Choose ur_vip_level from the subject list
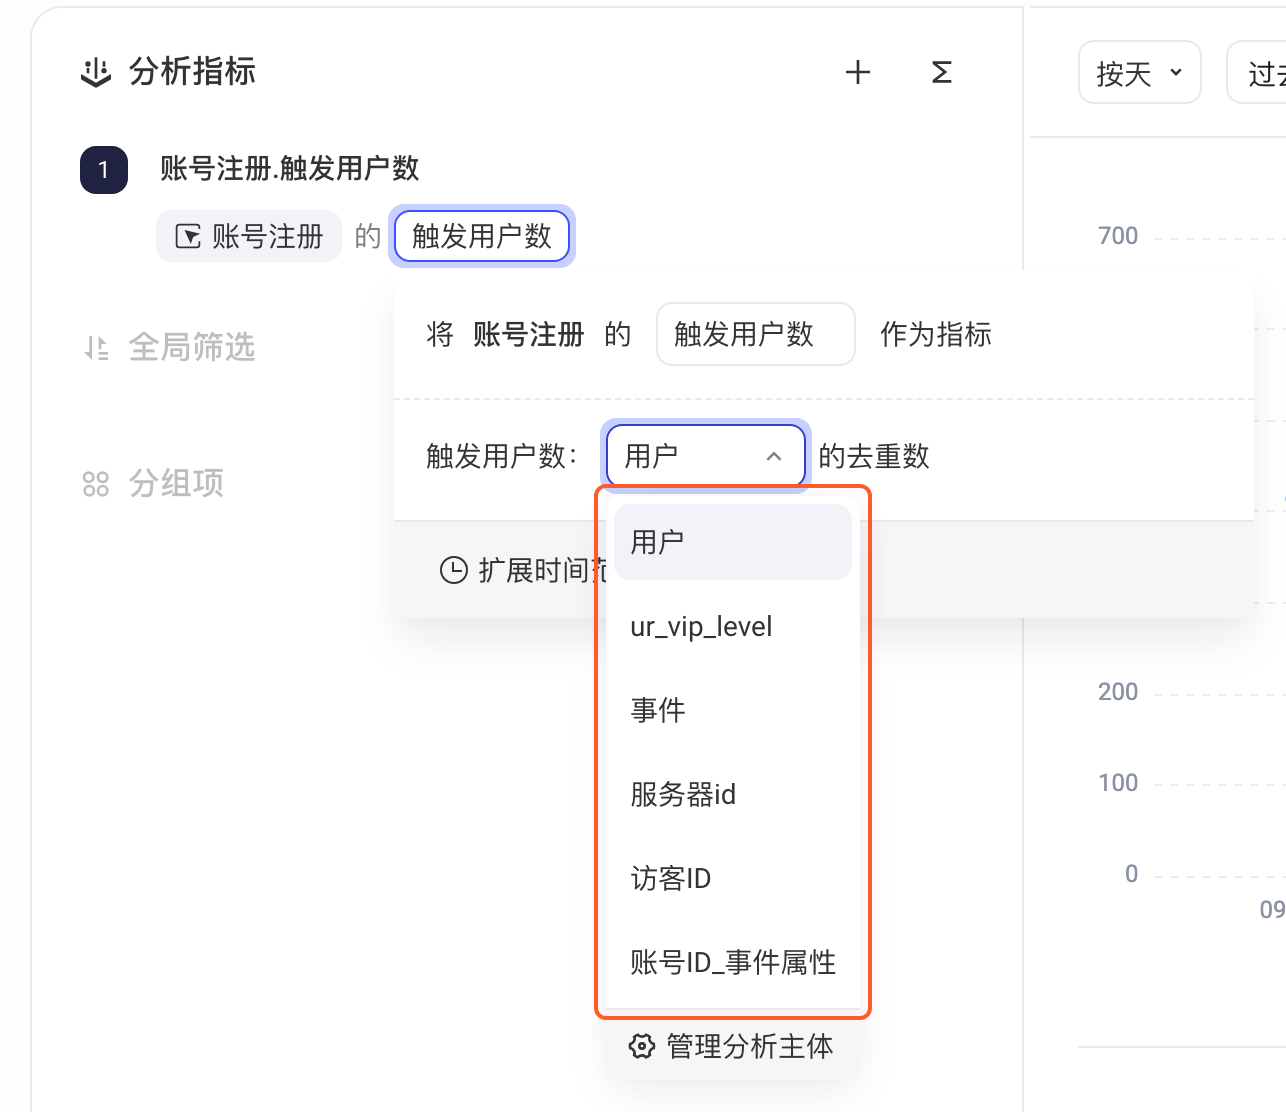1286x1112 pixels. tap(733, 627)
